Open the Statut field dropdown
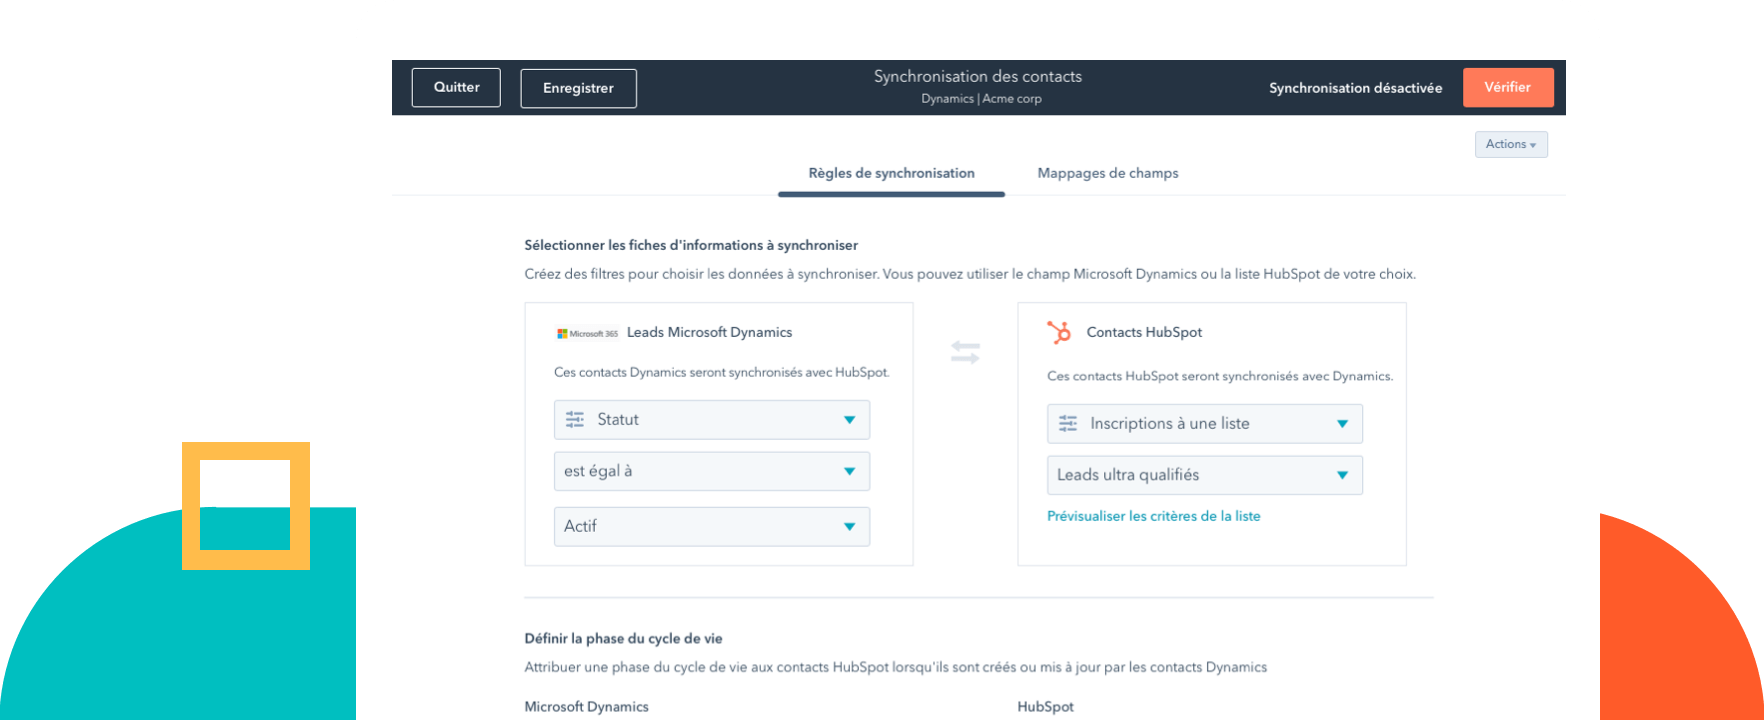The width and height of the screenshot is (1764, 720). 711,420
